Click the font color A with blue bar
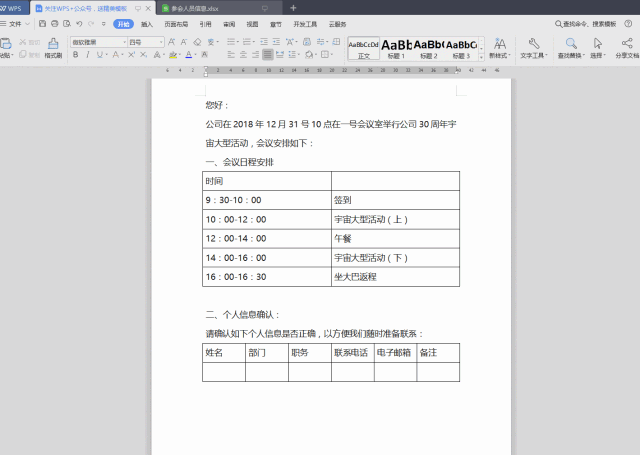The width and height of the screenshot is (640, 455). [x=189, y=55]
